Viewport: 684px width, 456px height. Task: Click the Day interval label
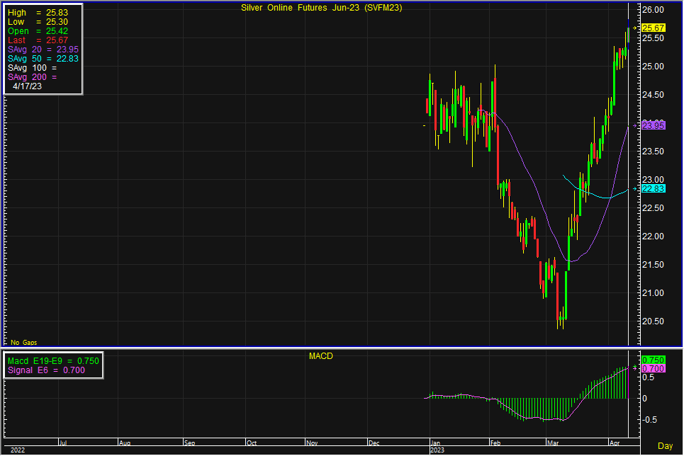click(x=664, y=444)
